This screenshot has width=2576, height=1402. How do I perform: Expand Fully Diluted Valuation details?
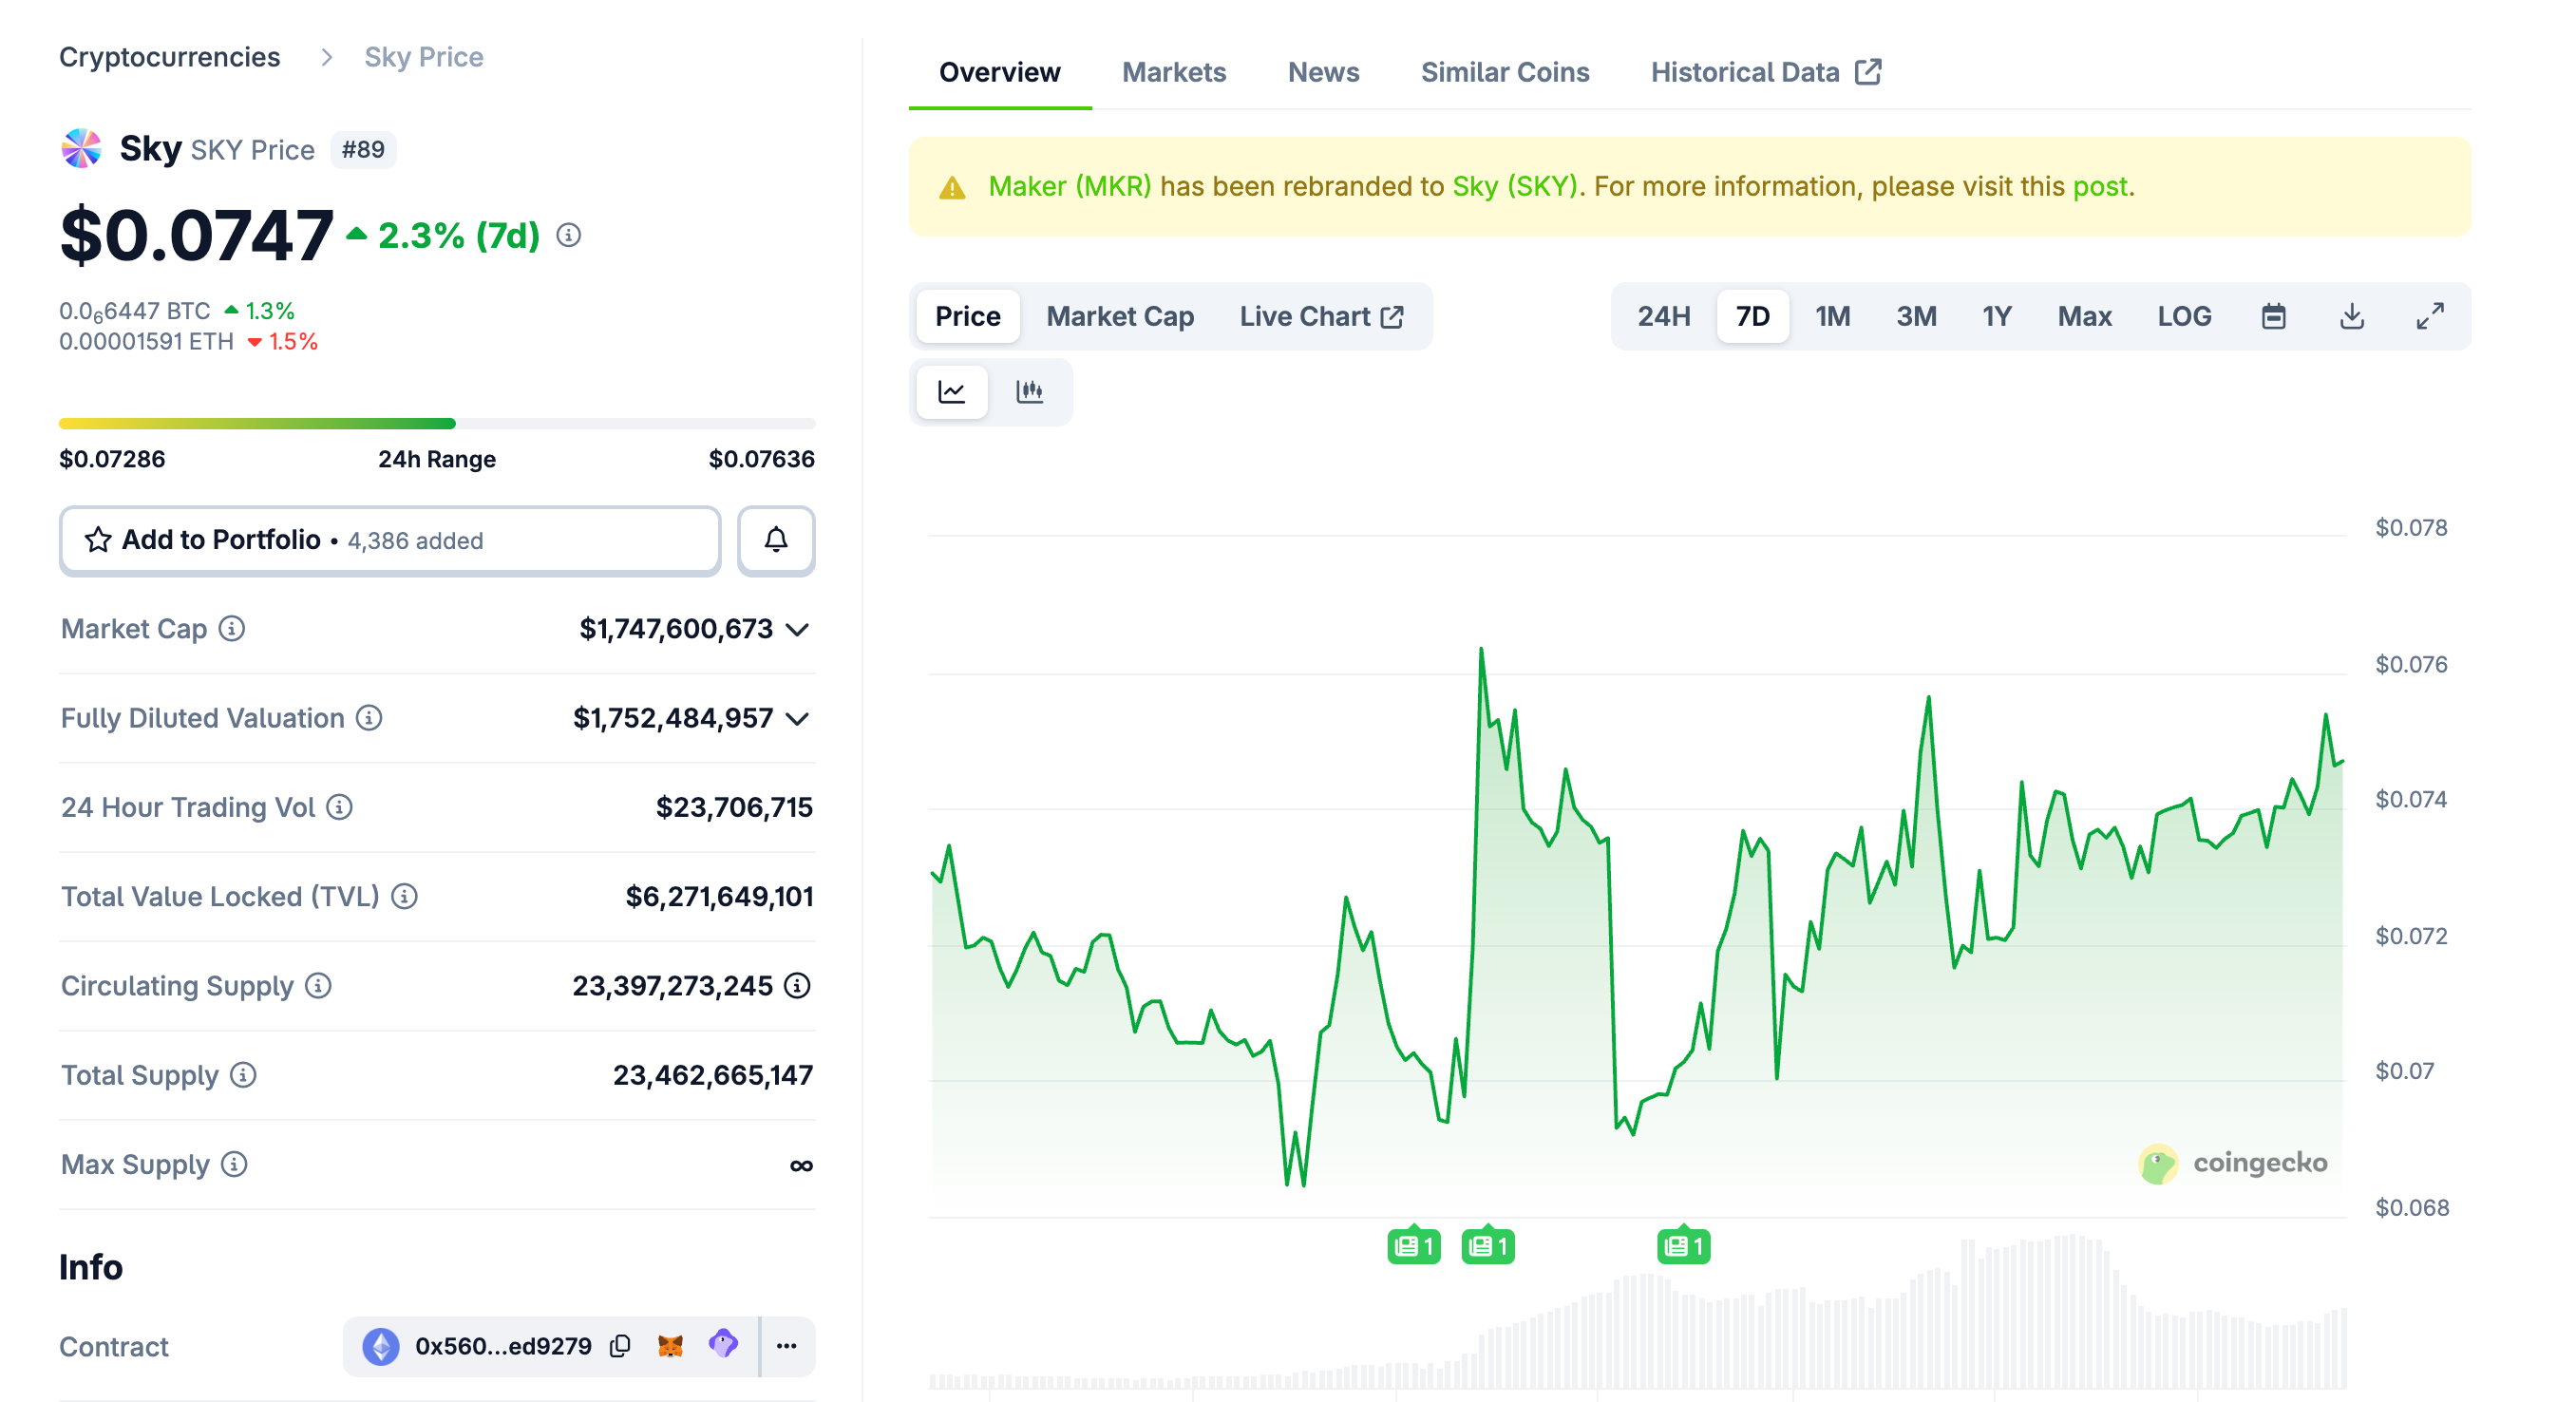pyautogui.click(x=797, y=718)
